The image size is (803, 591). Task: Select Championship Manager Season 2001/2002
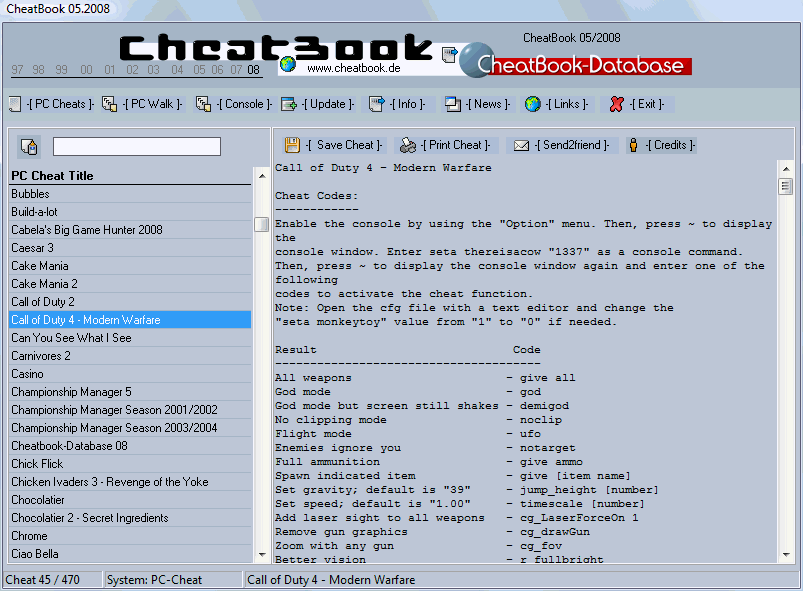(x=131, y=410)
